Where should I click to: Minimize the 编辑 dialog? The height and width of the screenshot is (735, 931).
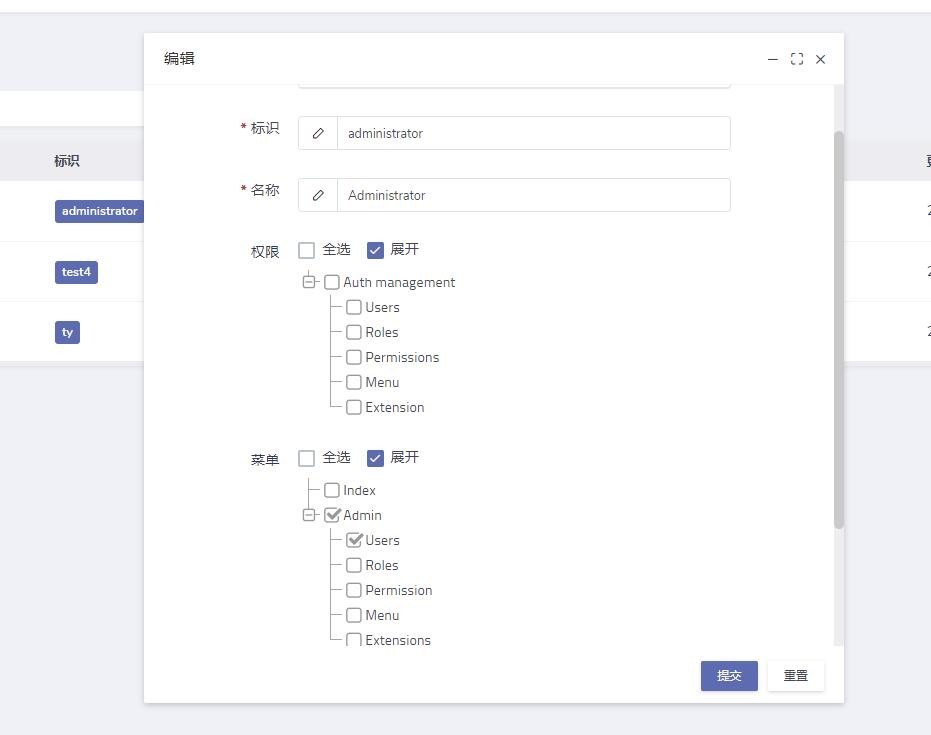[x=773, y=59]
